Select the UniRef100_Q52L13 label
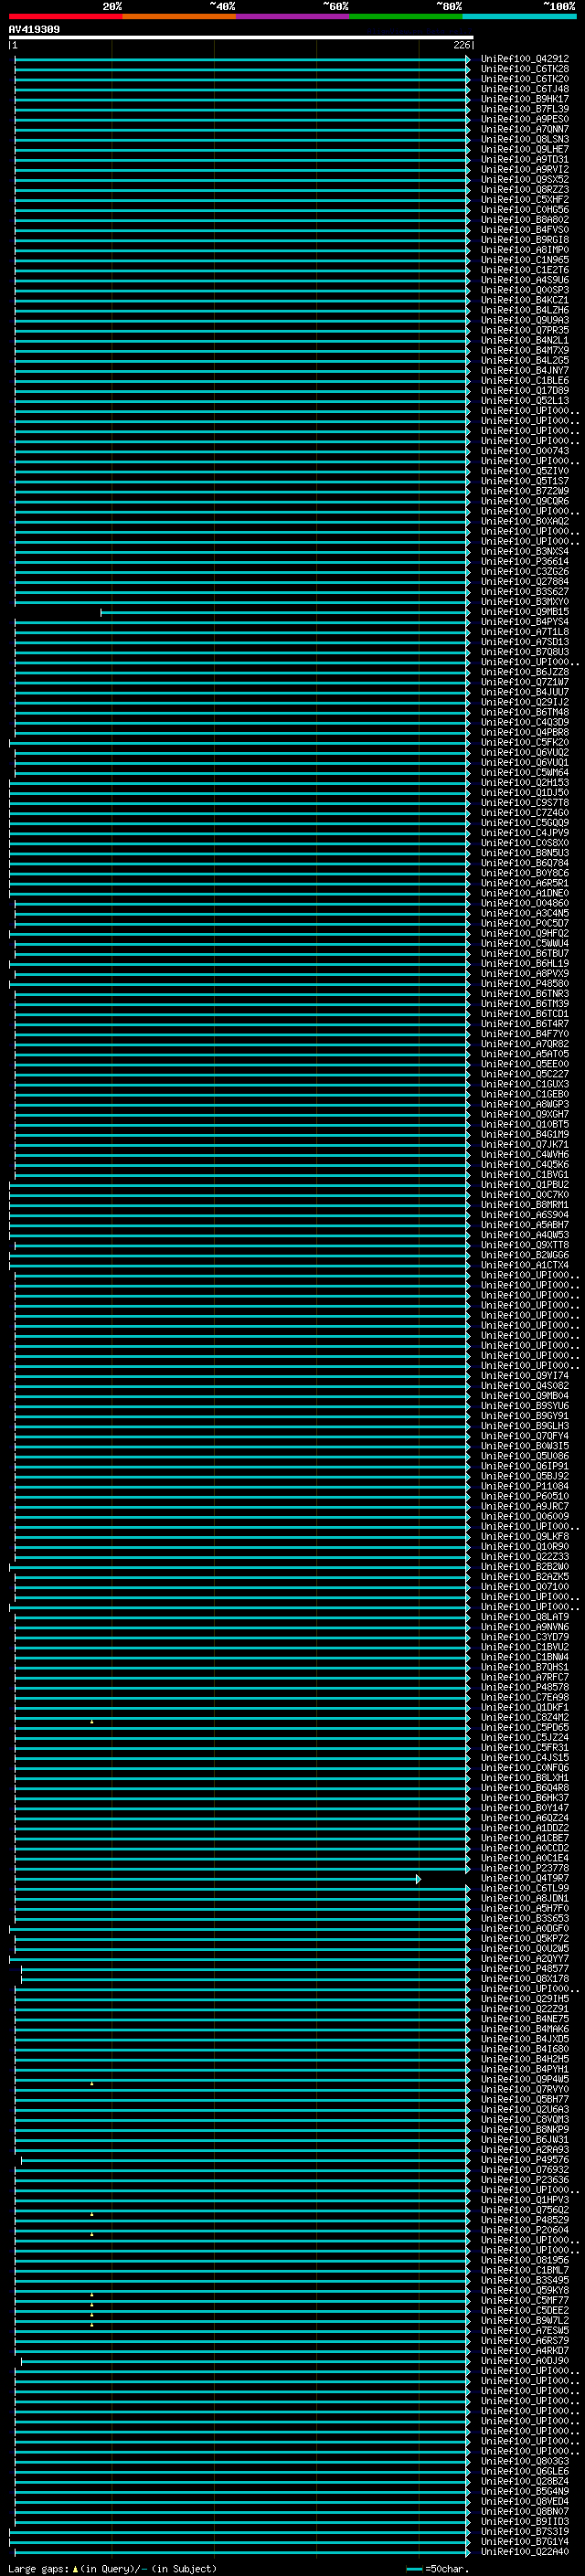 pyautogui.click(x=525, y=400)
